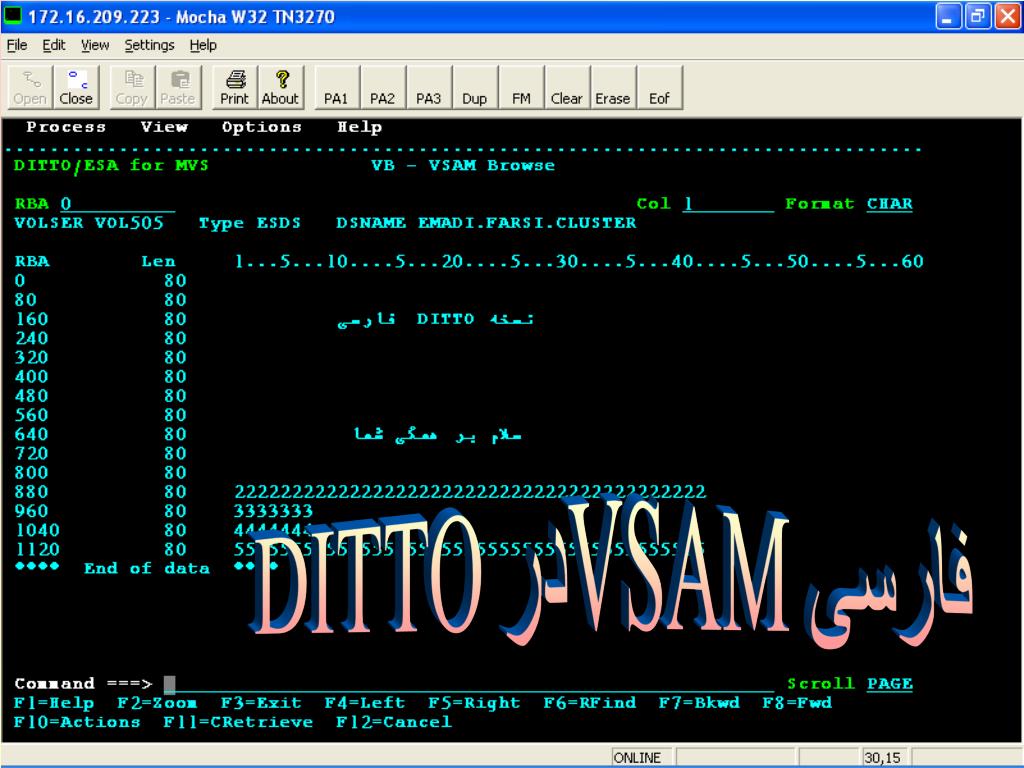Select Options in the terminal action bar
The width and height of the screenshot is (1024, 768).
point(262,127)
